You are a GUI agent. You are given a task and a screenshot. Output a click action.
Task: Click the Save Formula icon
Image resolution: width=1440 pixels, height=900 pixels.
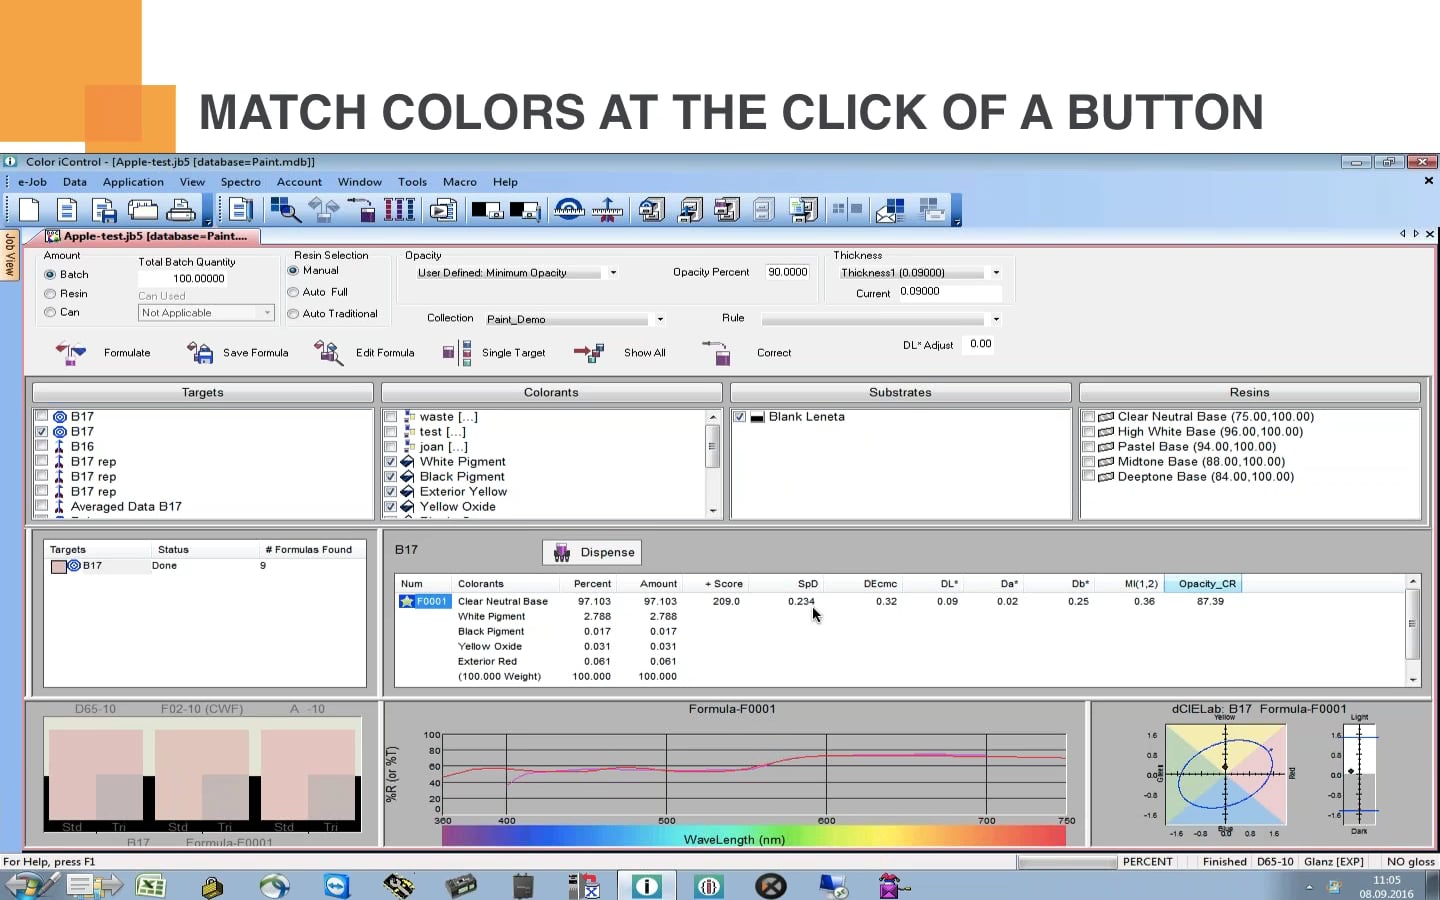pos(200,353)
